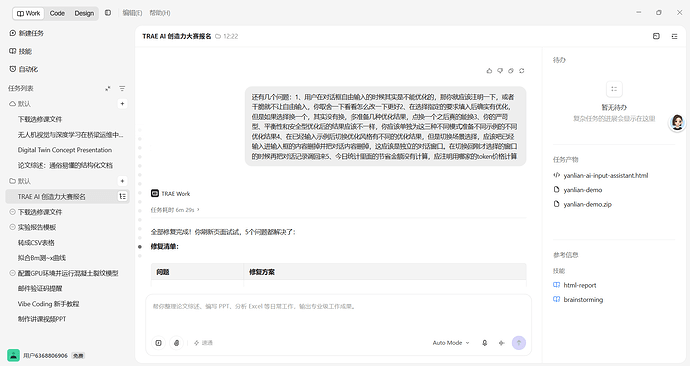The image size is (690, 366).
Task: Open the panel layout icon in header
Action: coord(656,36)
